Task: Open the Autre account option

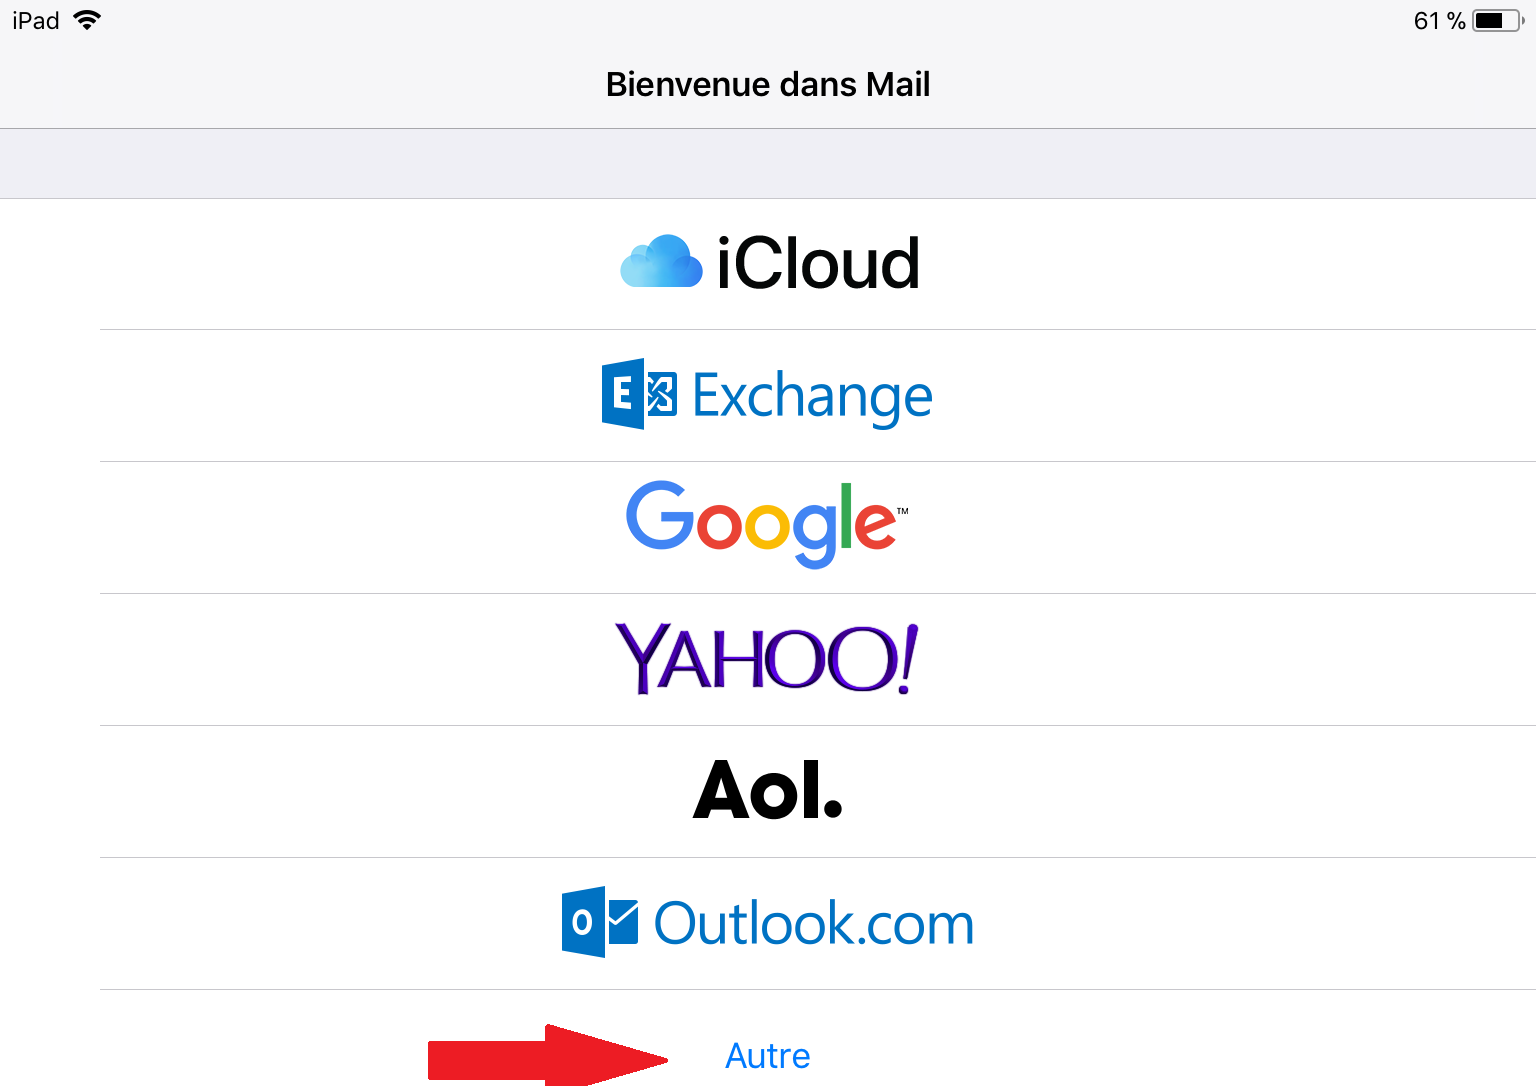Action: (768, 1056)
